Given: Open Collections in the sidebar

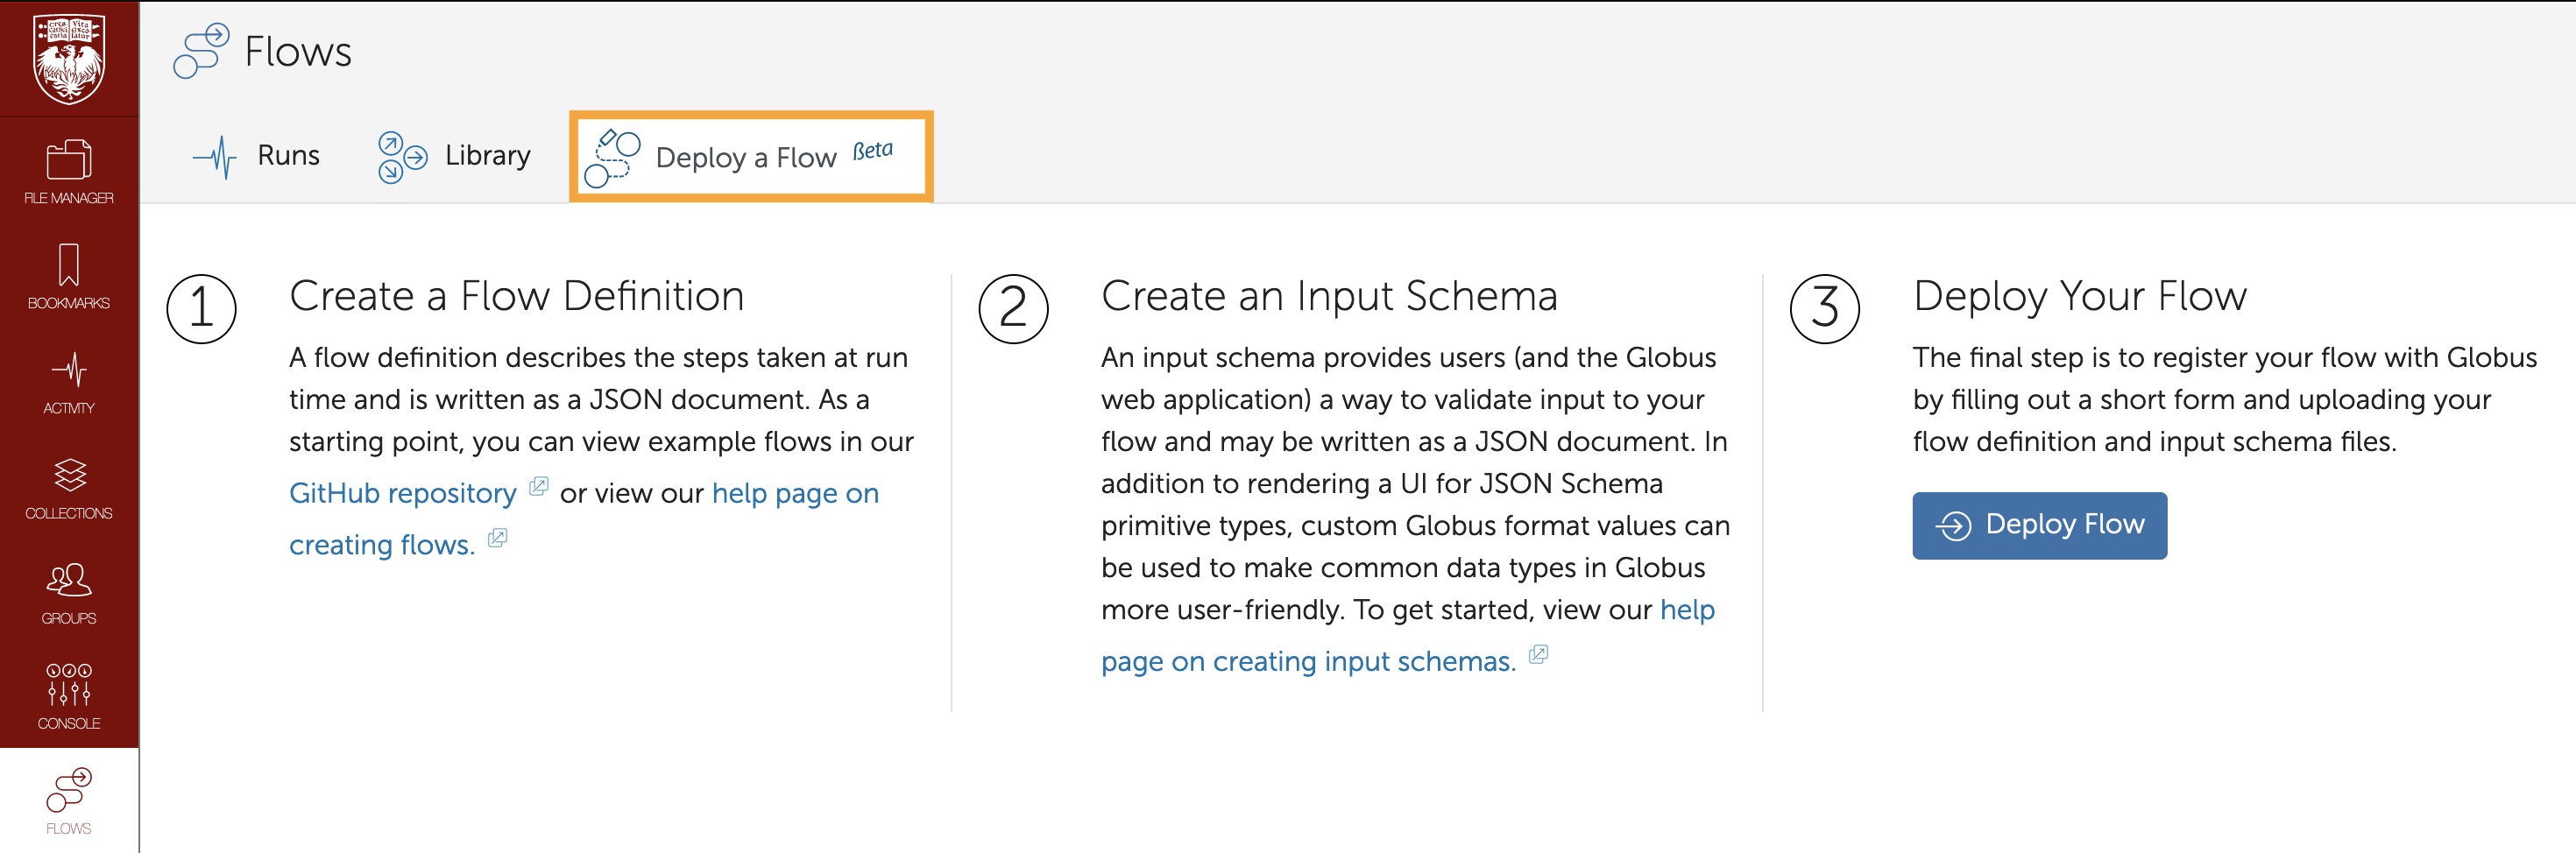Looking at the screenshot, I should click(x=69, y=488).
